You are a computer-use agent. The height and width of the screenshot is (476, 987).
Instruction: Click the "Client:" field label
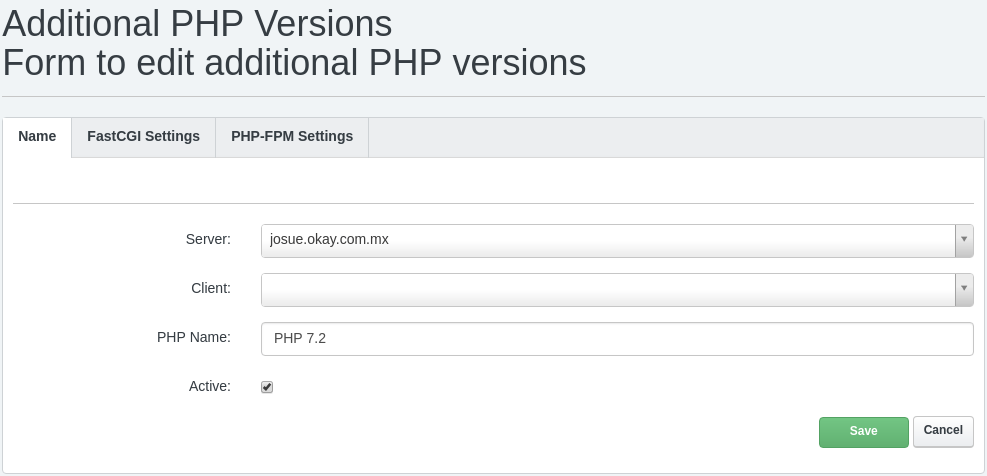pos(211,288)
